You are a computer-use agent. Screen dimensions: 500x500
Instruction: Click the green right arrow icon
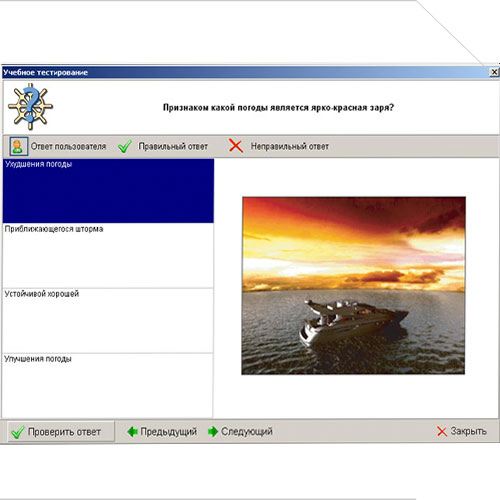click(x=213, y=432)
